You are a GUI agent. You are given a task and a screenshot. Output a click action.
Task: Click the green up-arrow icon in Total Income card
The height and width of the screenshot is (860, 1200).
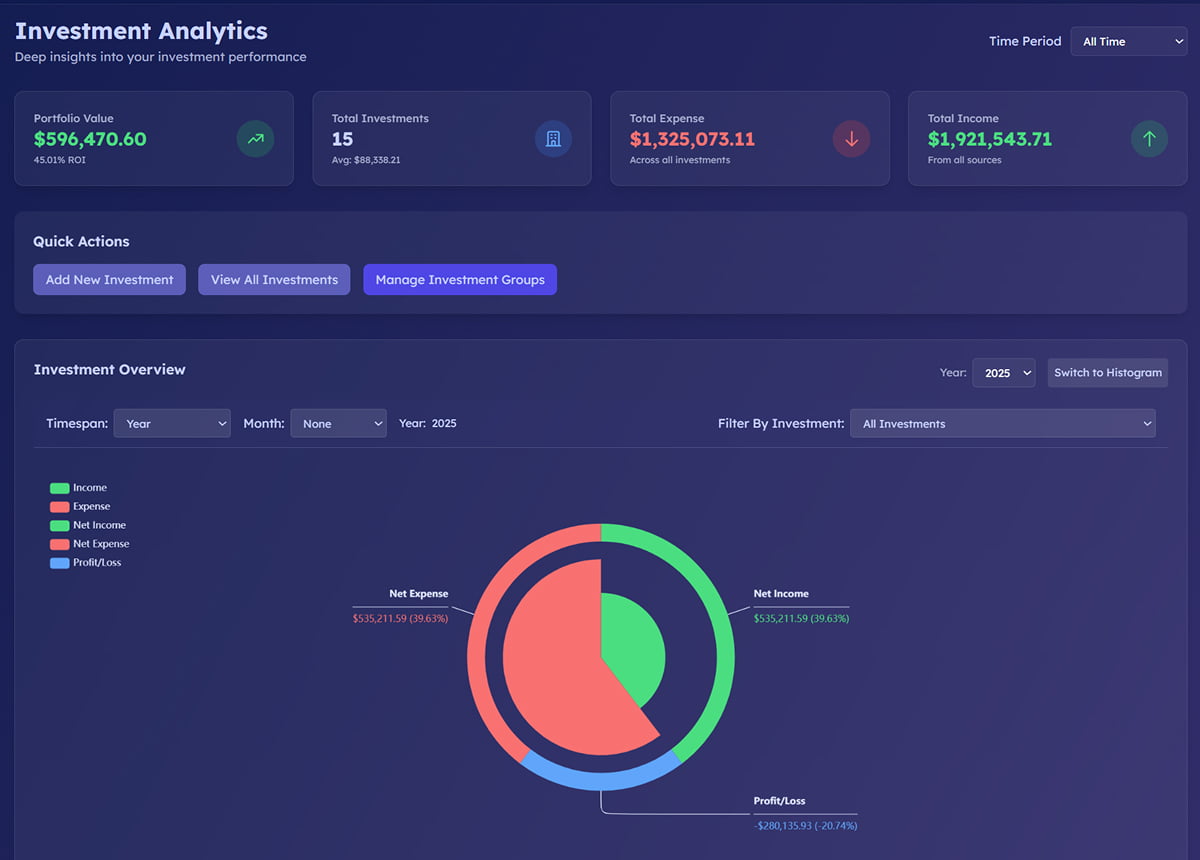[x=1149, y=139]
